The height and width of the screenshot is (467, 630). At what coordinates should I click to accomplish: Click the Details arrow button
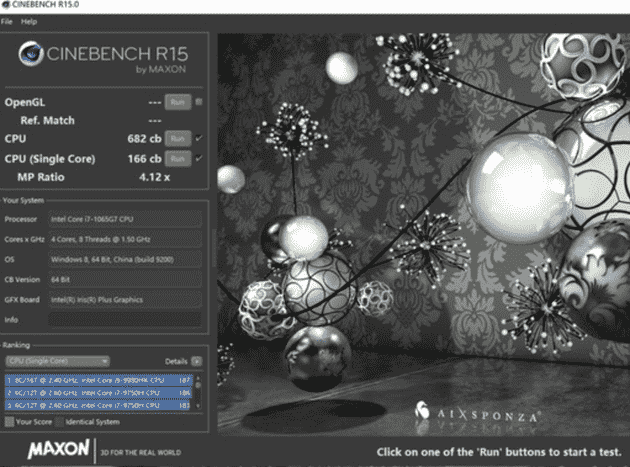196,361
